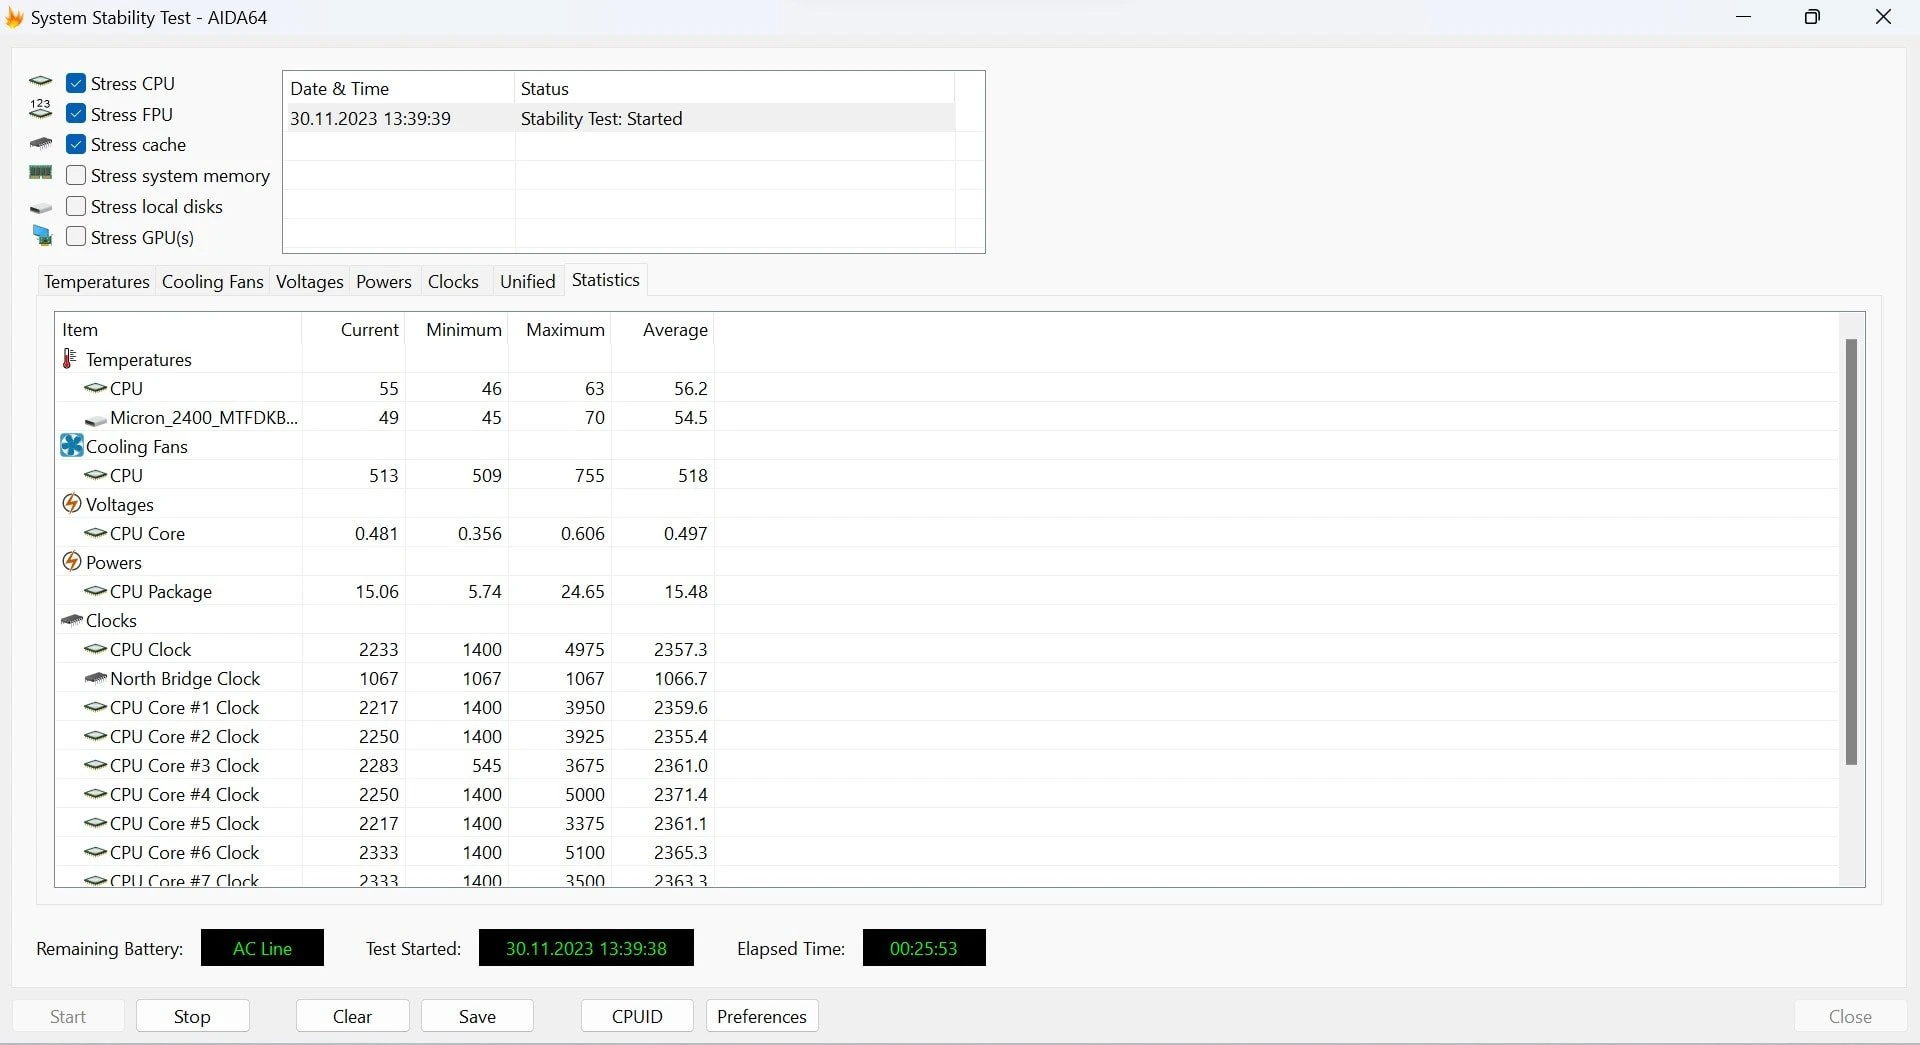Open the CPUID panel button
1920x1045 pixels.
(637, 1016)
